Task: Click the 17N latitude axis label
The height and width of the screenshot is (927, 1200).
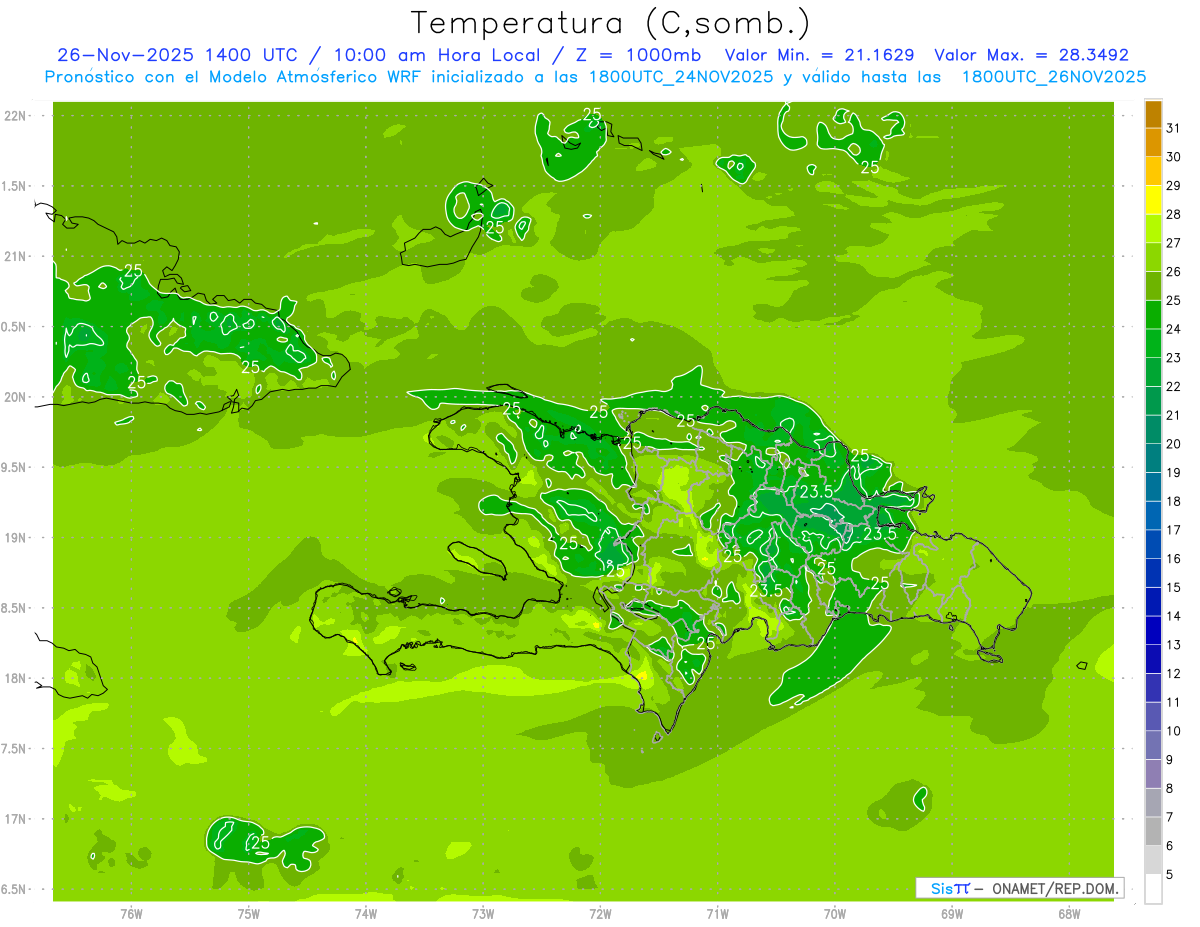Action: pos(17,819)
